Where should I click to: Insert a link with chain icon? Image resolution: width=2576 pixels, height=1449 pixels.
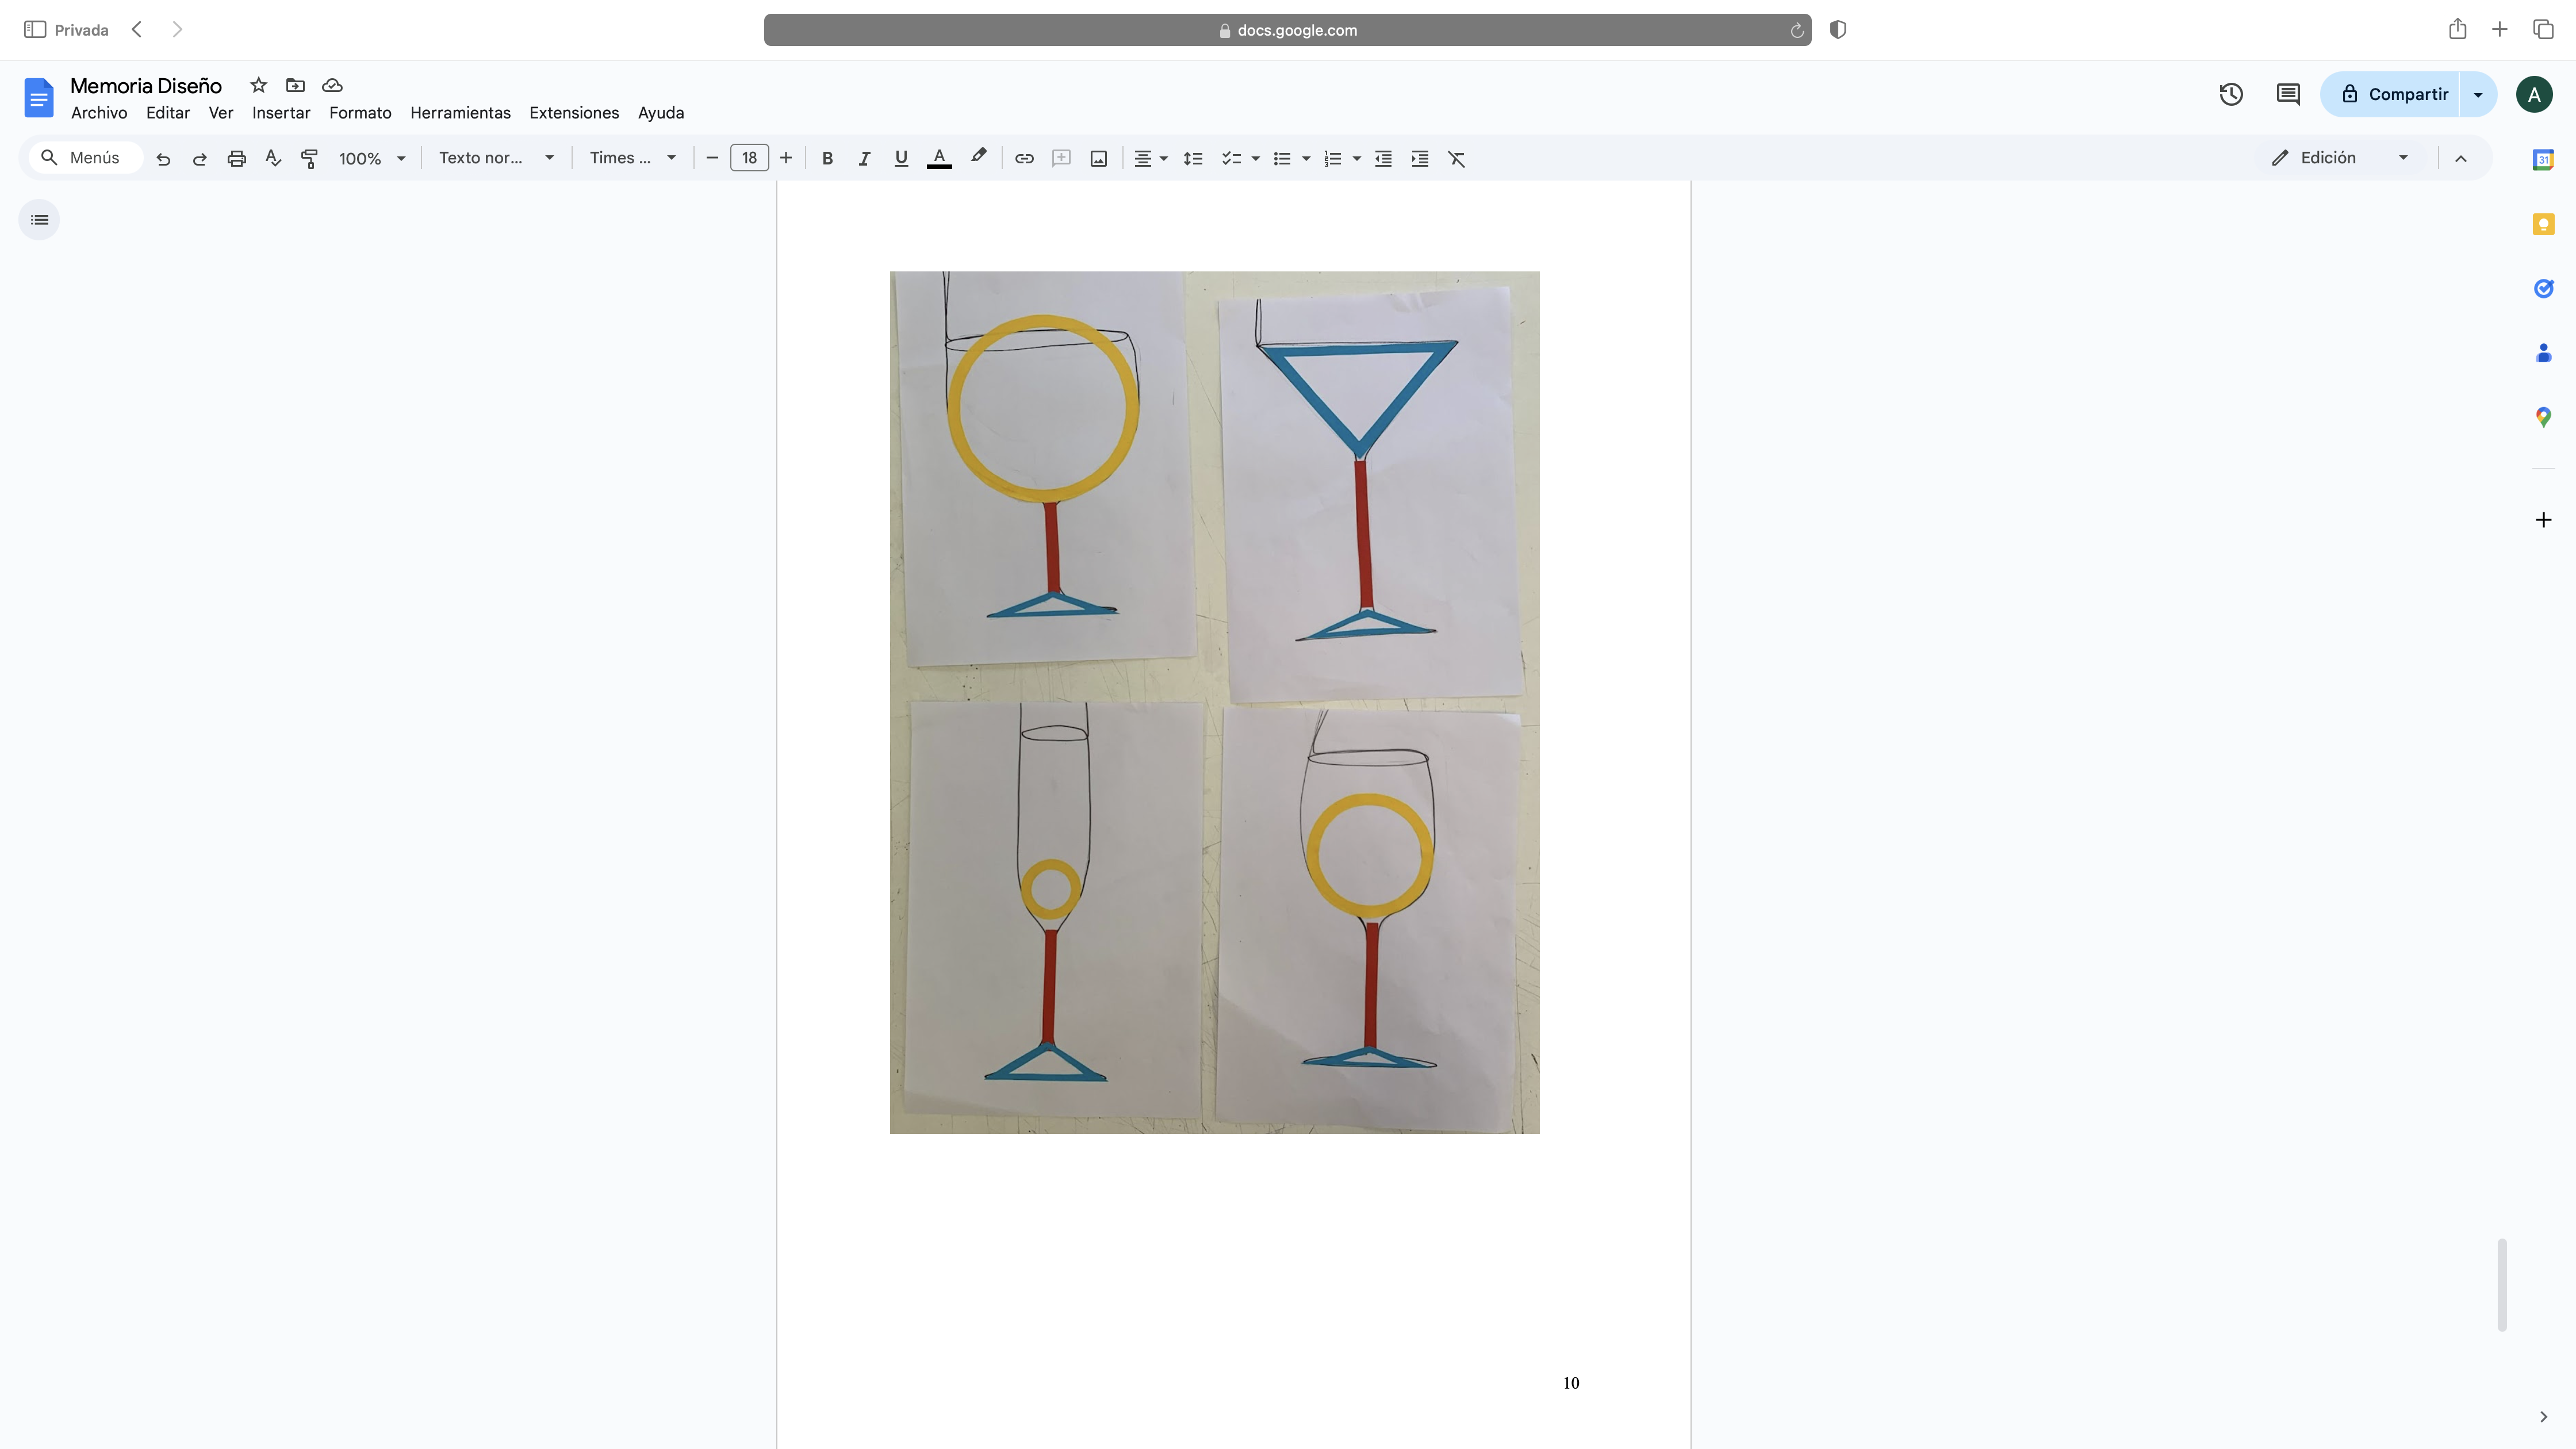tap(1024, 158)
